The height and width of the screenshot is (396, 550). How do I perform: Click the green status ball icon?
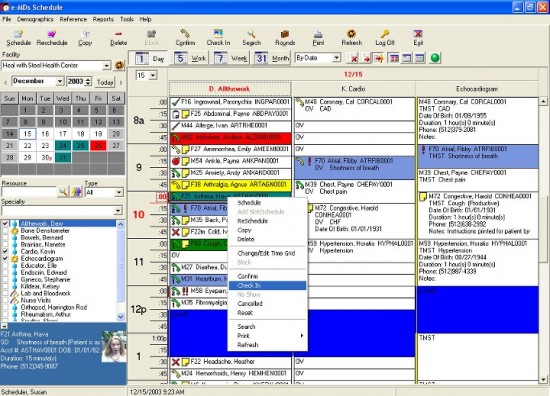[435, 58]
